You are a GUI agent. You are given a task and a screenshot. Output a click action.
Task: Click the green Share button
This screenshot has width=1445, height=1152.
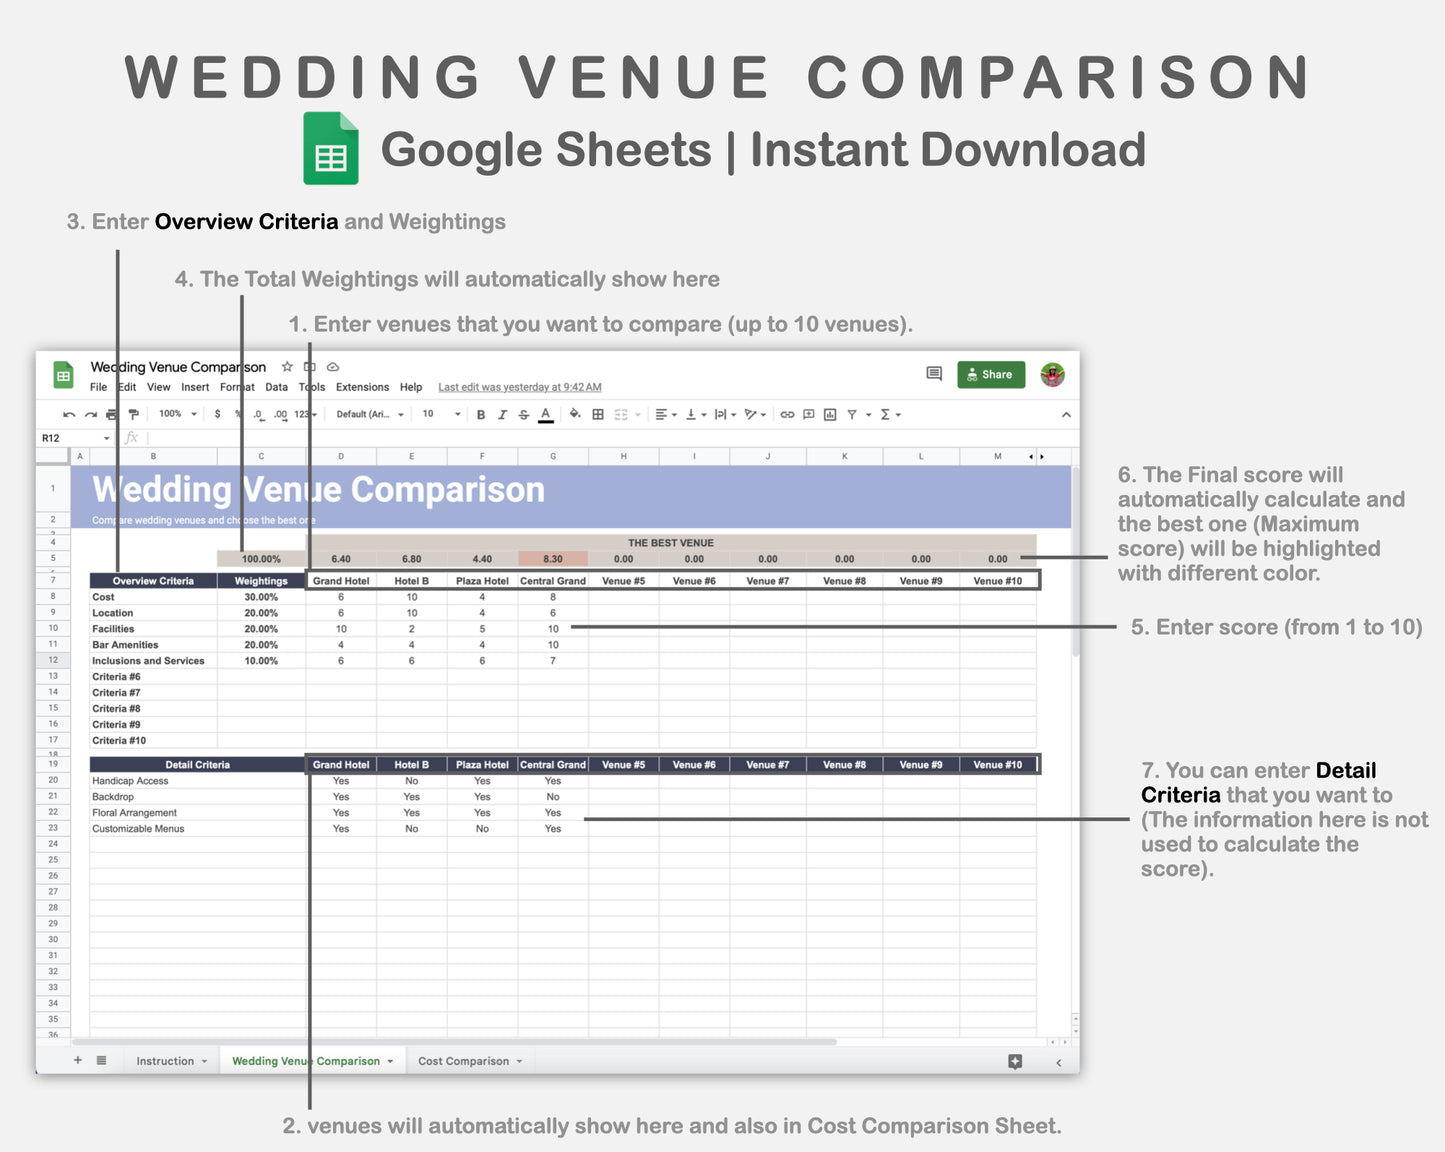[990, 374]
